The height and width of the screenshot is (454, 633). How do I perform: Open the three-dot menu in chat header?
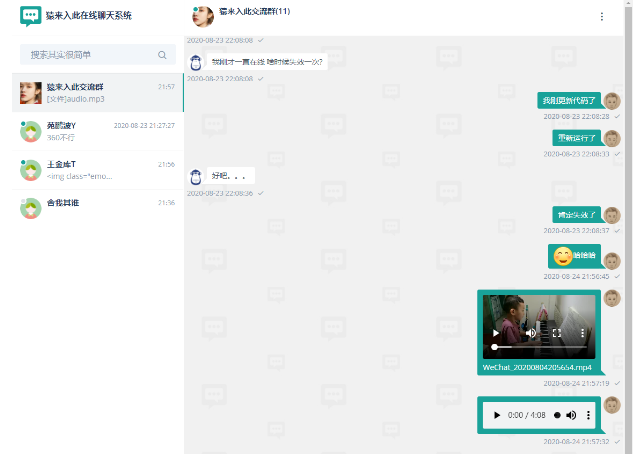(602, 17)
